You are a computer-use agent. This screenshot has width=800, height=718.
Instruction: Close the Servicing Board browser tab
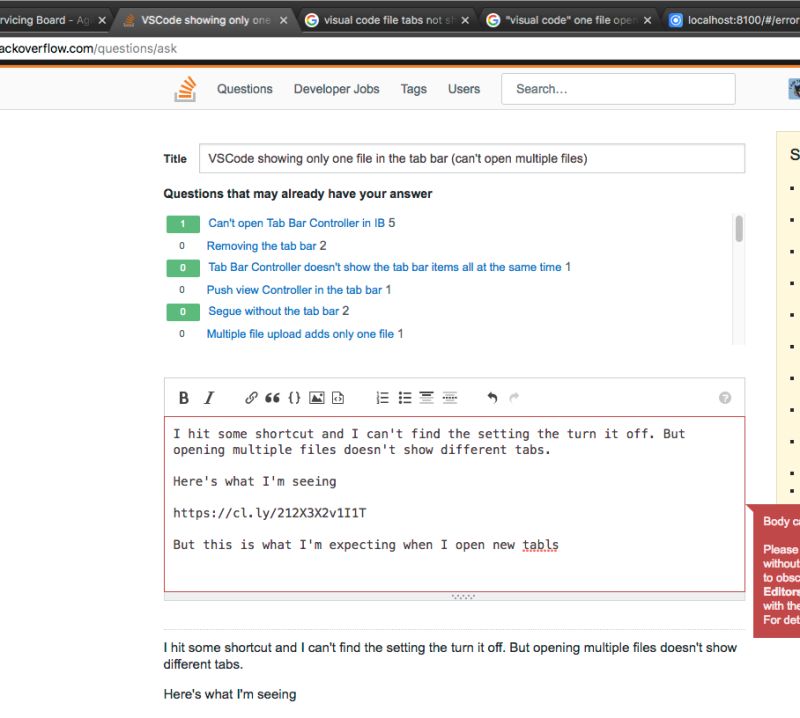tap(102, 20)
